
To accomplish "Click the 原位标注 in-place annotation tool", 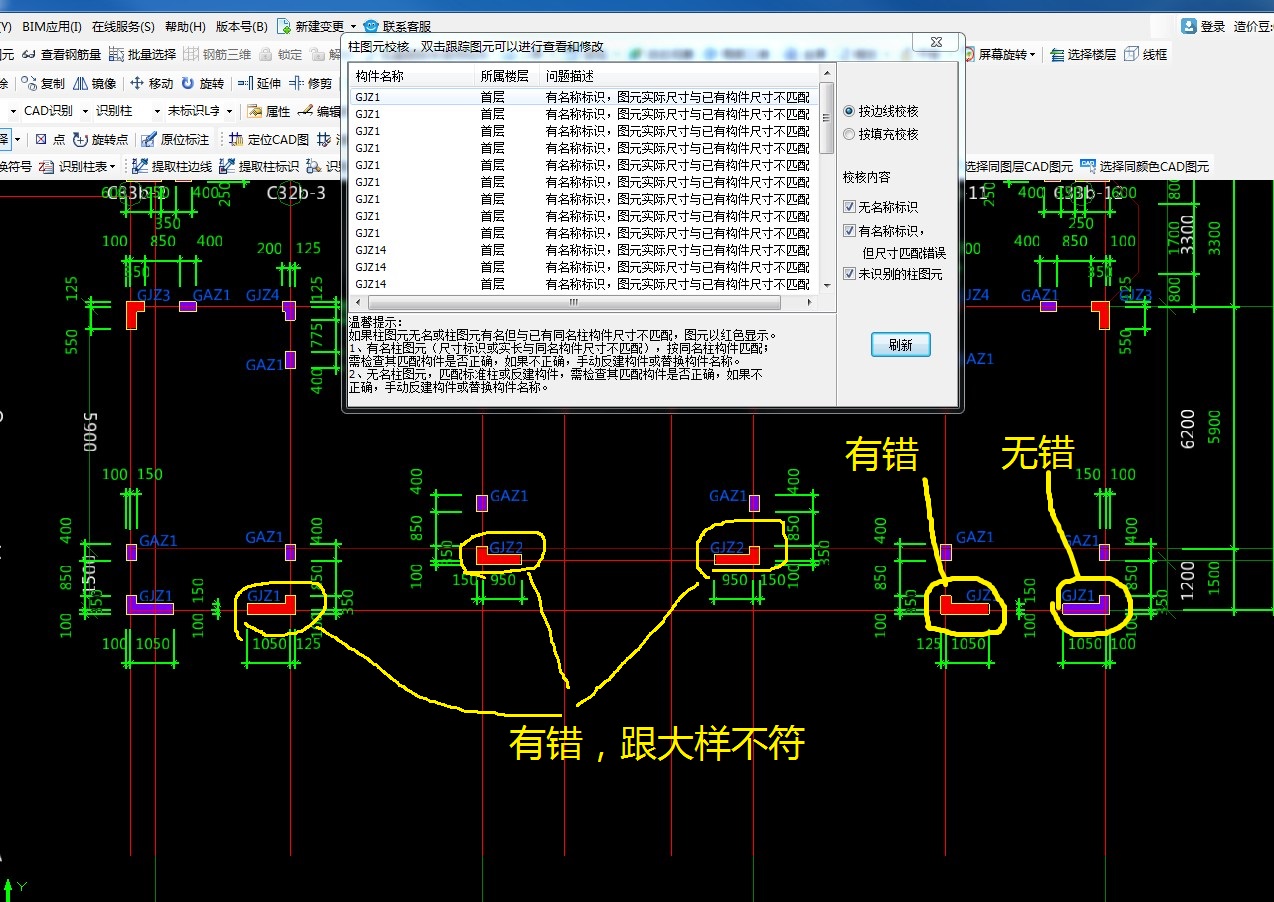I will (175, 139).
